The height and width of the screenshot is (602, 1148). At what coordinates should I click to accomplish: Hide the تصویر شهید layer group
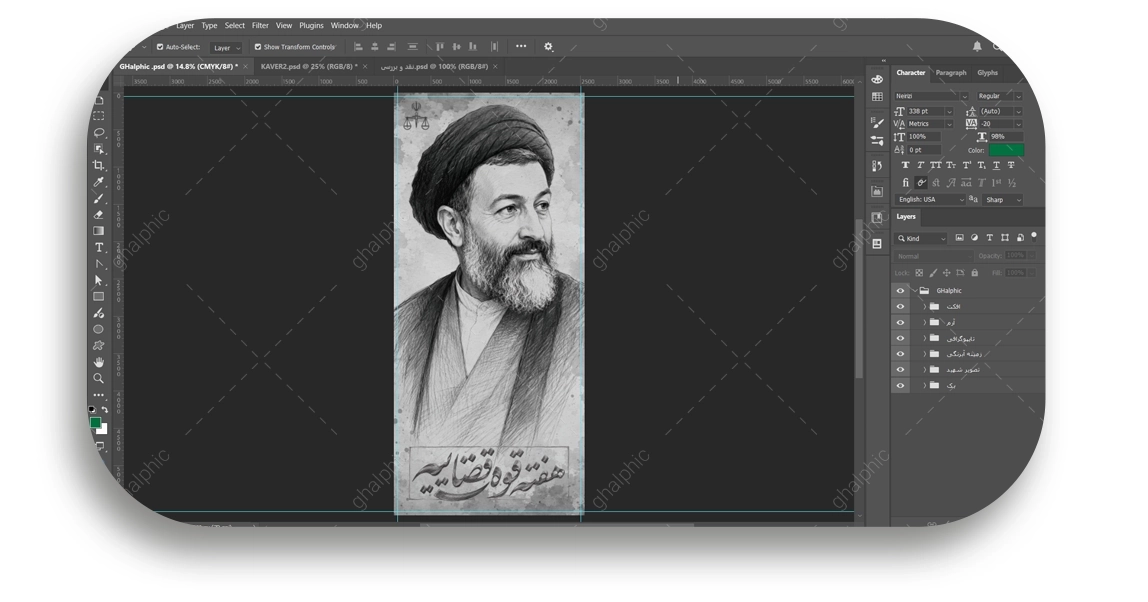tap(901, 370)
